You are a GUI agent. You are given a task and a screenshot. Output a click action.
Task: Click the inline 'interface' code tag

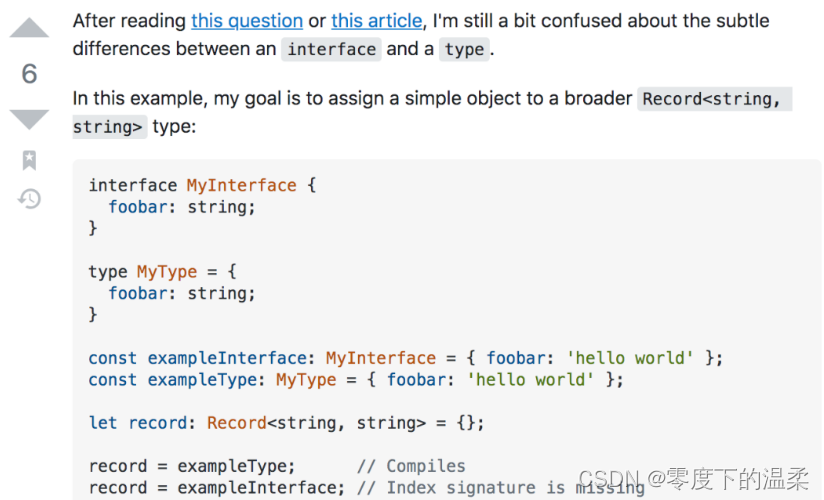pyautogui.click(x=331, y=49)
